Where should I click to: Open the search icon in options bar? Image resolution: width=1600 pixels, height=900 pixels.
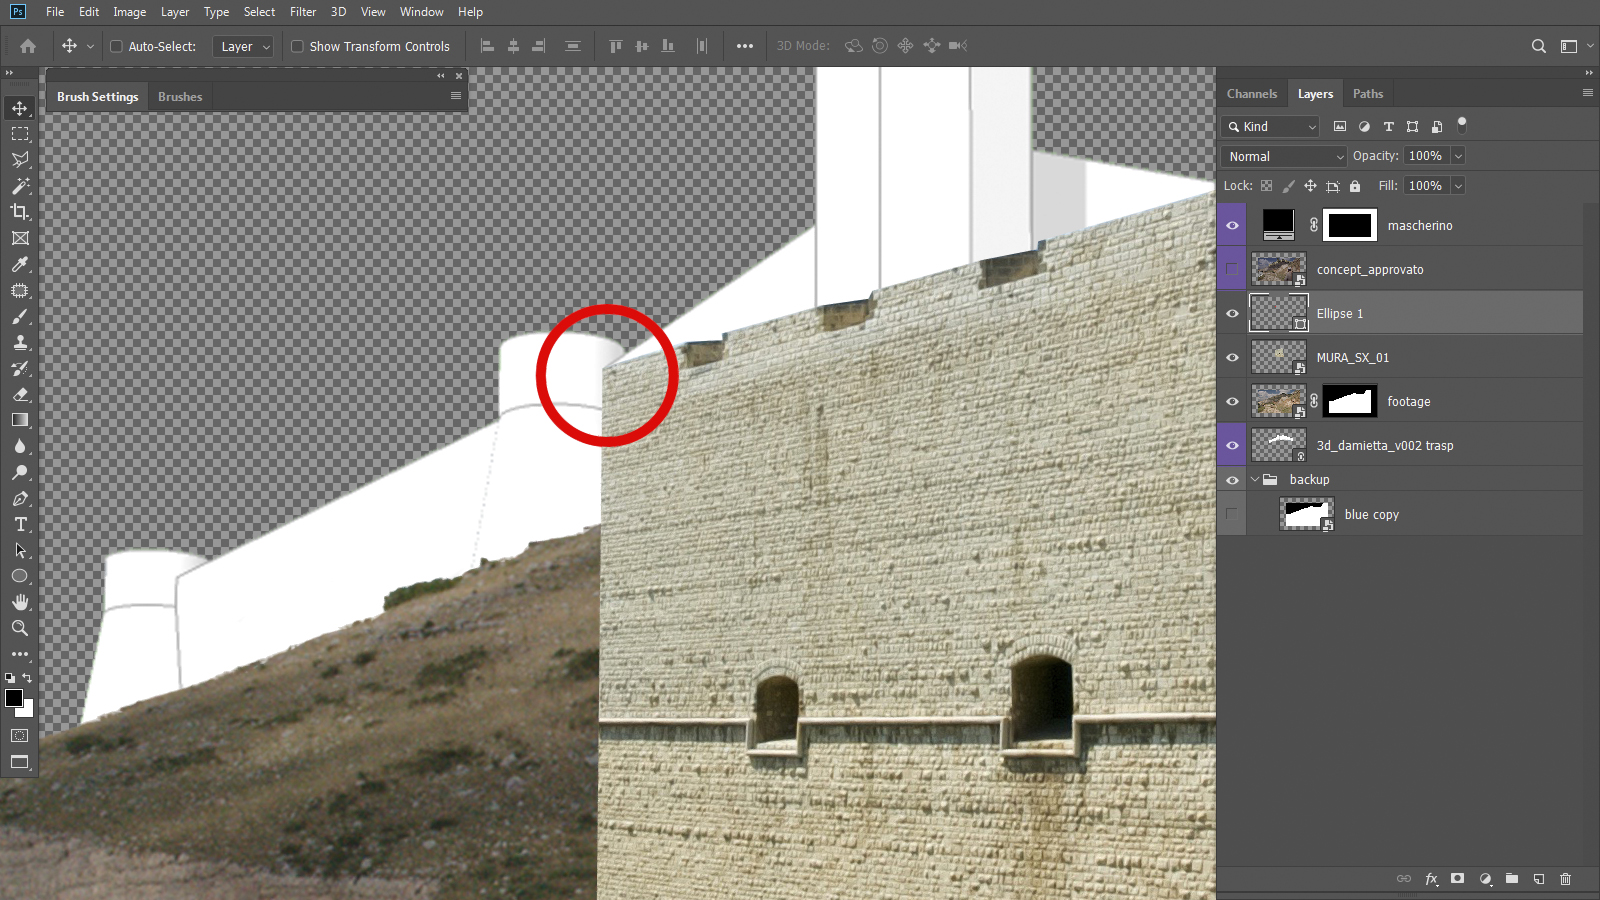[1539, 46]
